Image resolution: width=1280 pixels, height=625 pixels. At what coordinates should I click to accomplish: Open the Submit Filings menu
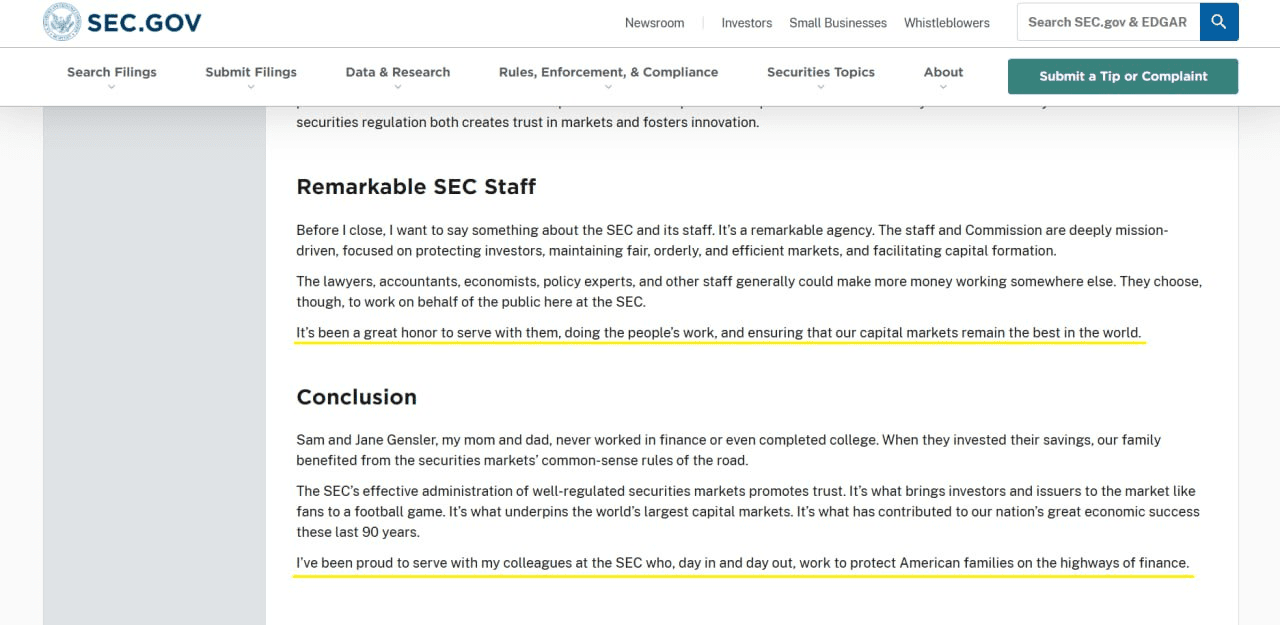[251, 72]
